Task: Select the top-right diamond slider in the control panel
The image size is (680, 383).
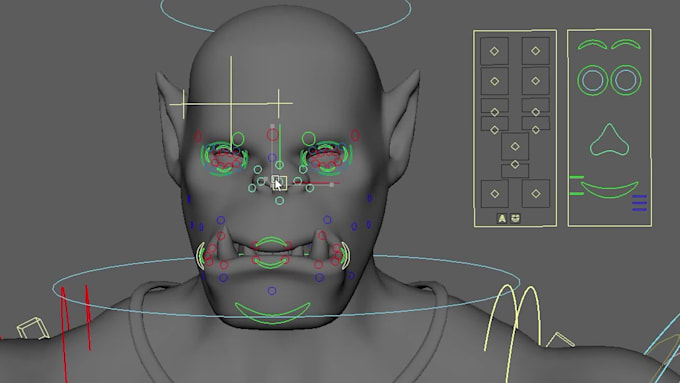Action: tap(536, 51)
